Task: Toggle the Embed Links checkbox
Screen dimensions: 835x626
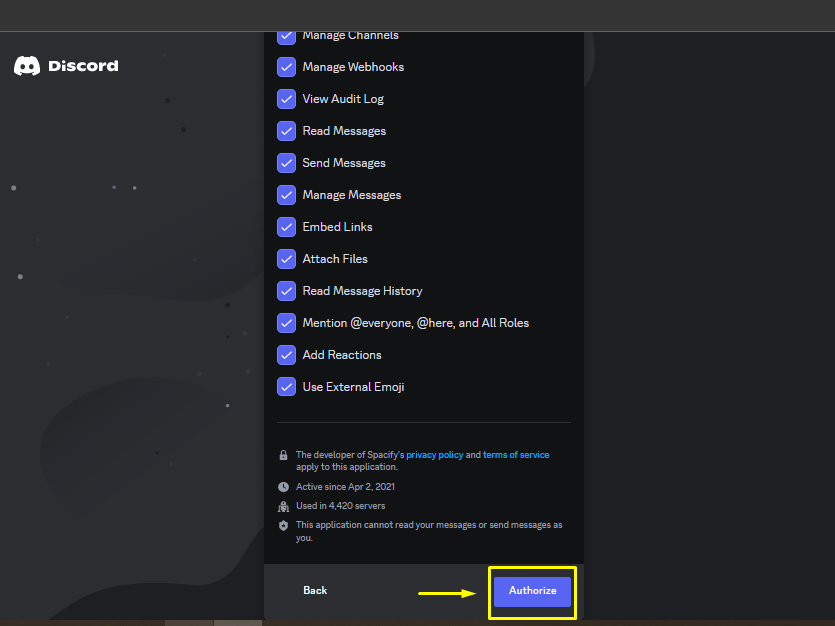Action: [286, 227]
